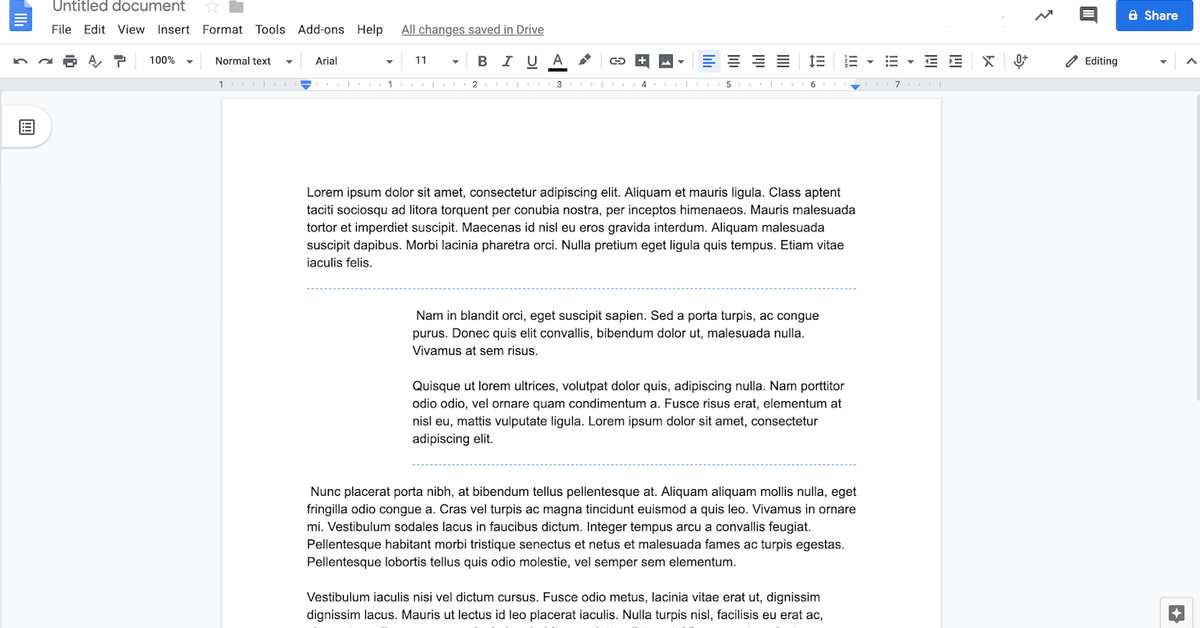The image size is (1200, 628).
Task: Enable center alignment
Action: [x=733, y=61]
